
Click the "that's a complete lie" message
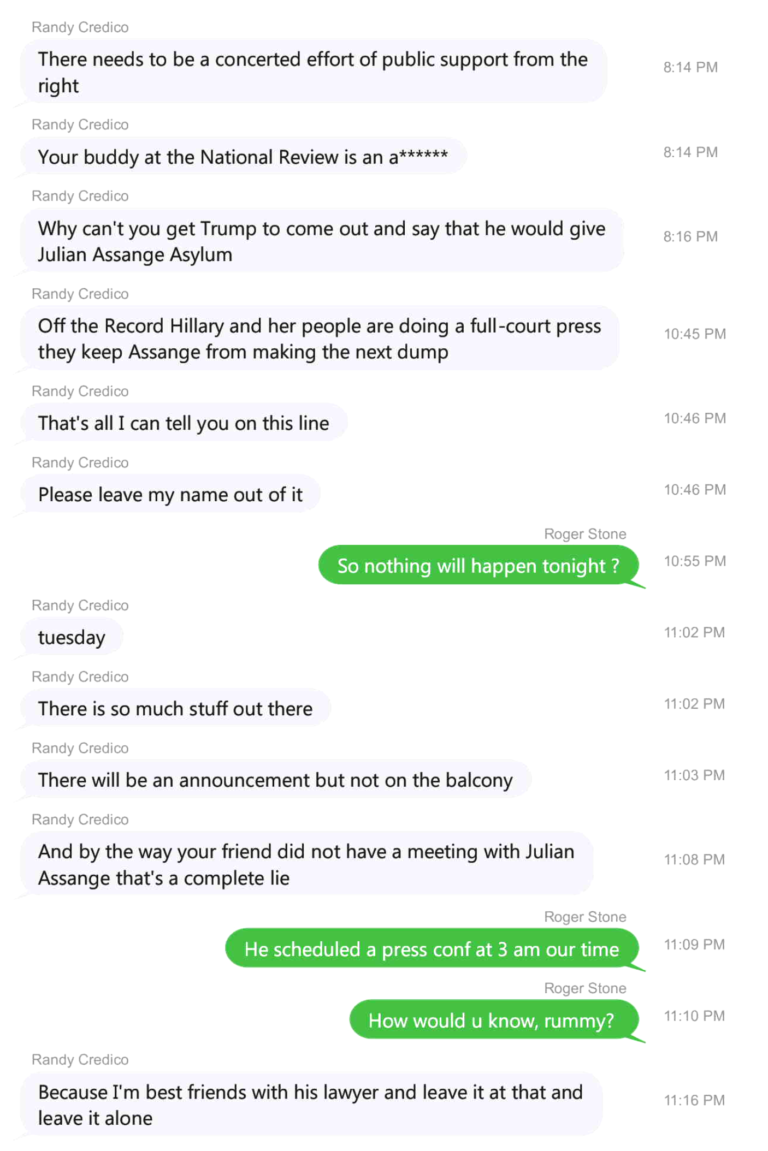click(306, 864)
